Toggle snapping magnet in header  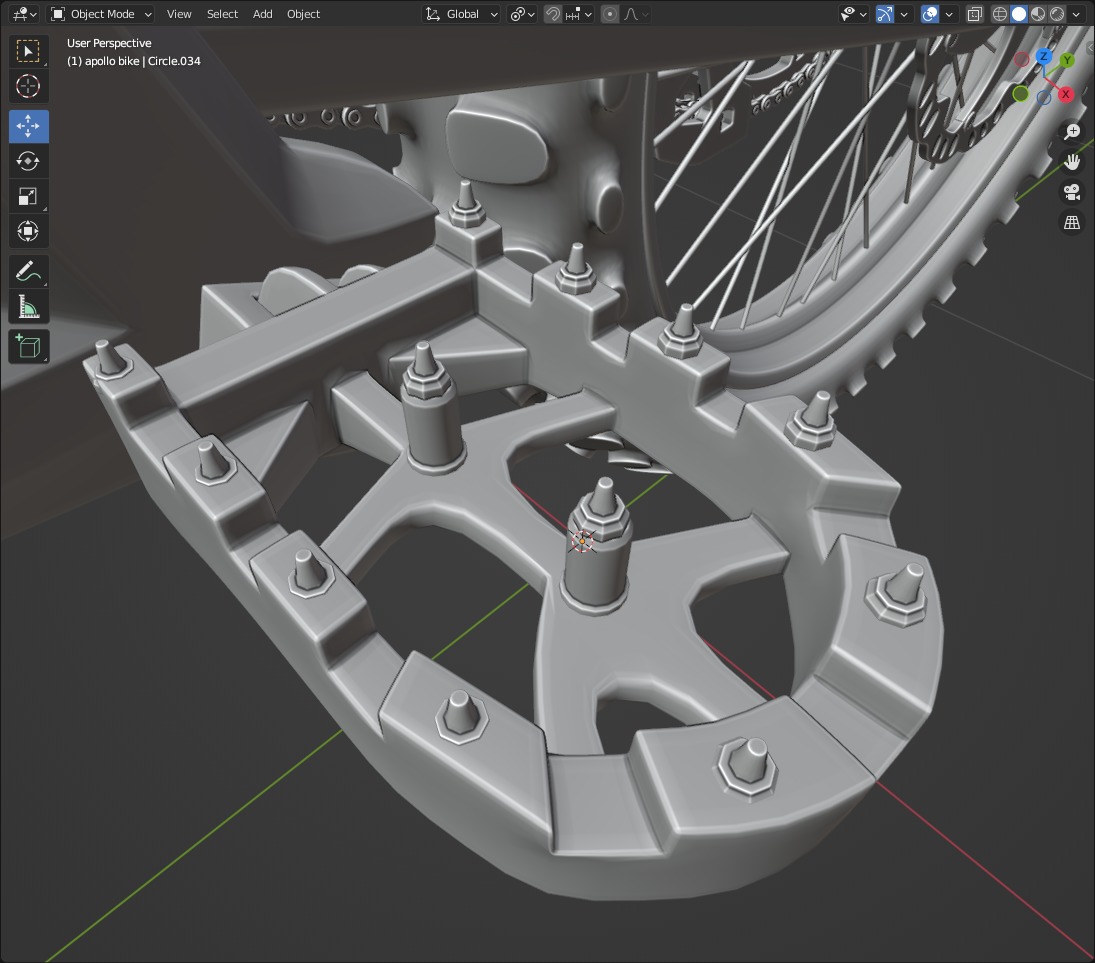coord(553,14)
